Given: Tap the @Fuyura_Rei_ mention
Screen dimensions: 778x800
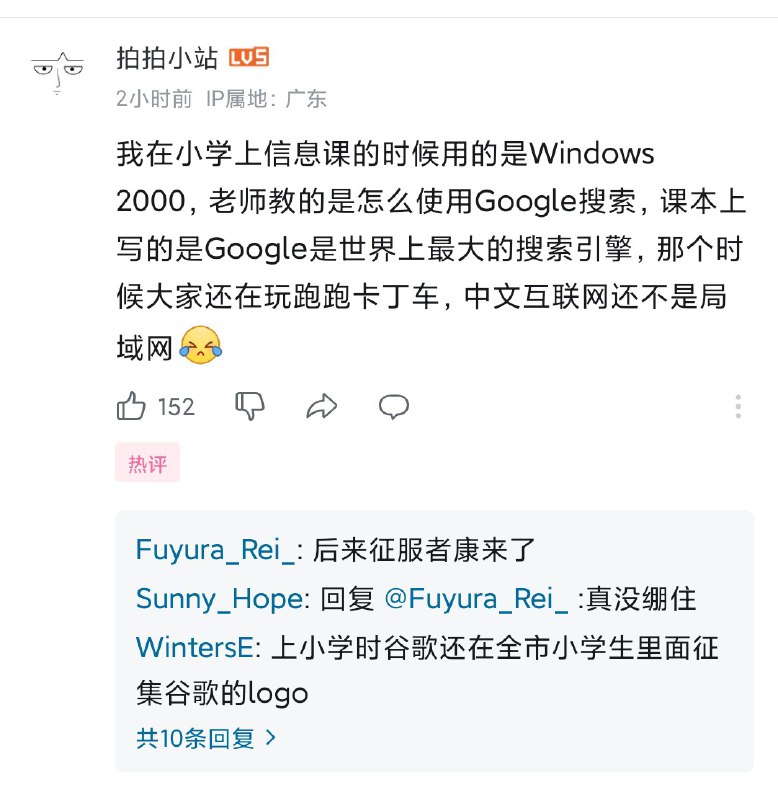Looking at the screenshot, I should (476, 598).
